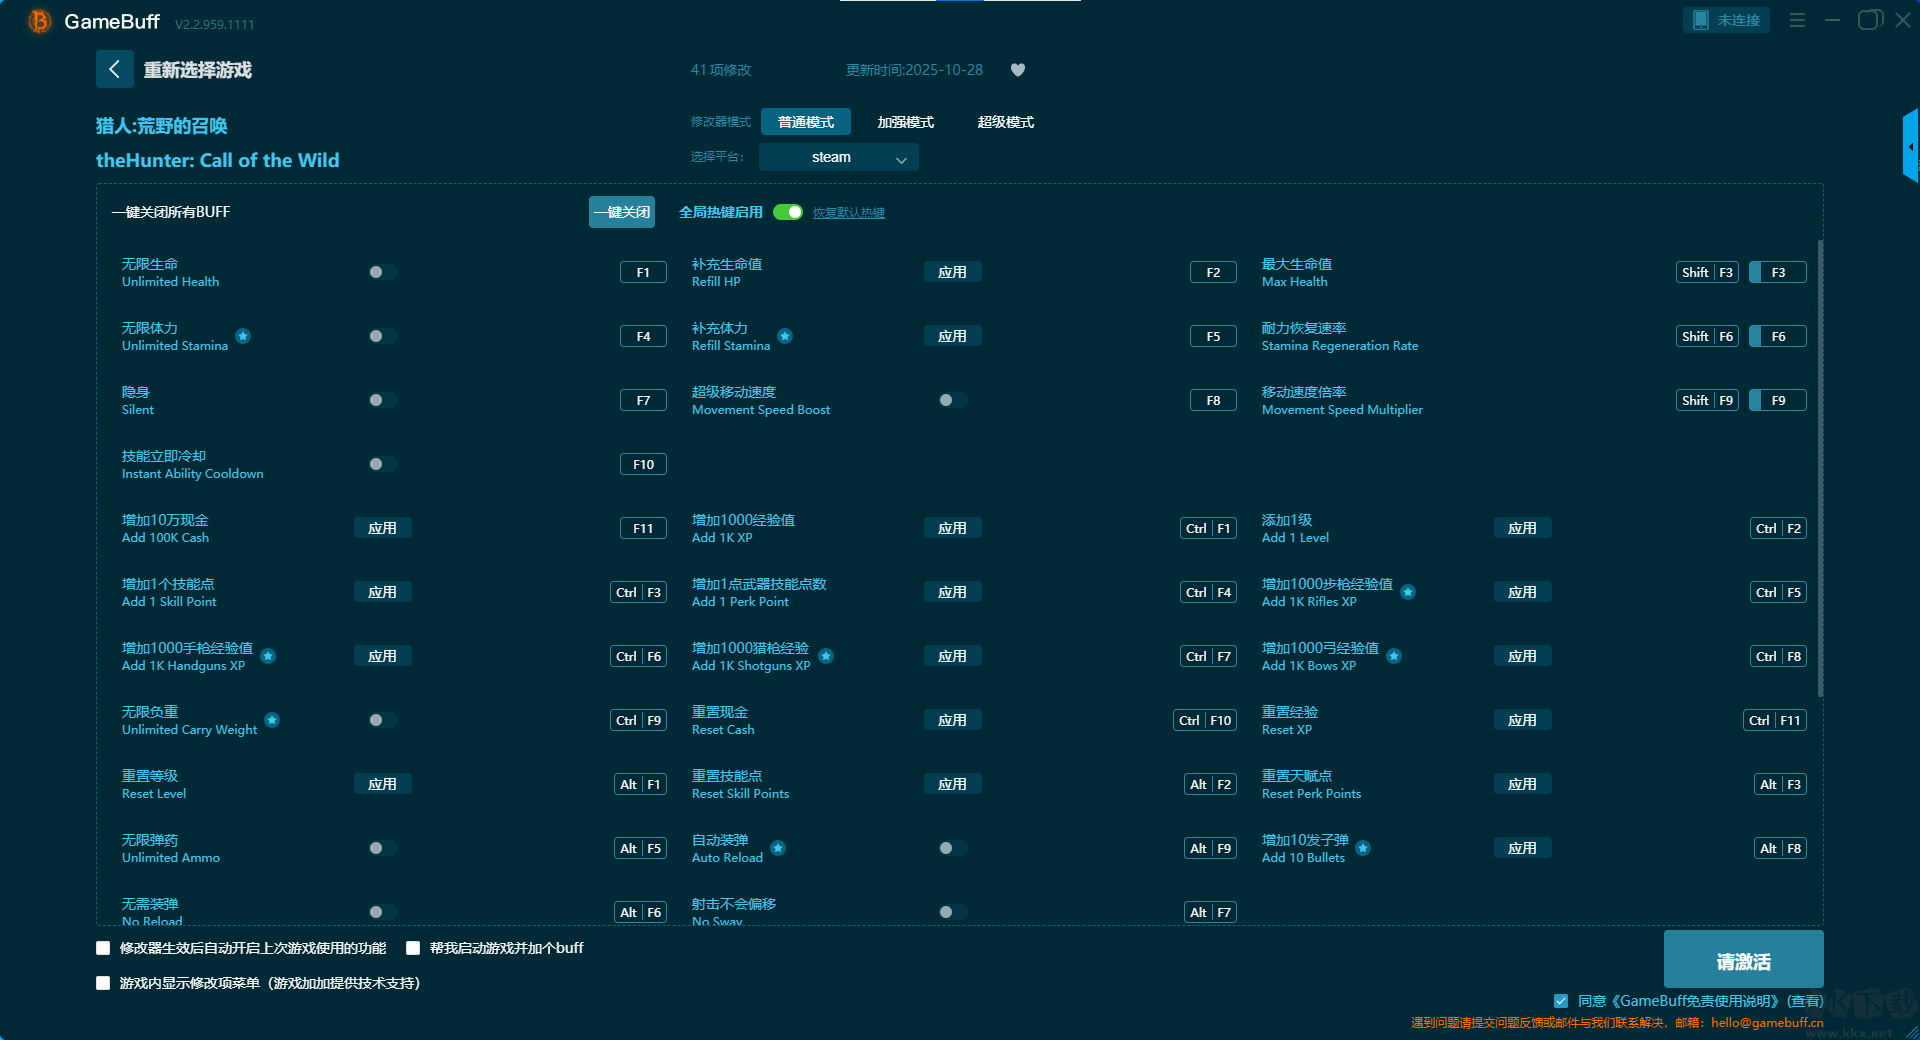The image size is (1920, 1040).
Task: Click the GameBuff logo icon
Action: pos(39,21)
